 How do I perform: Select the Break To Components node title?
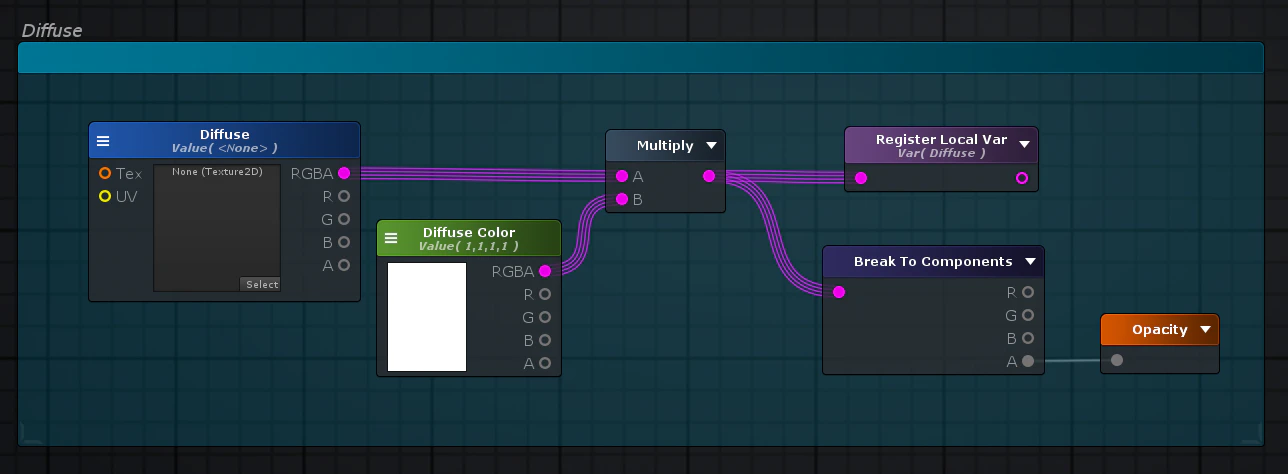point(933,262)
